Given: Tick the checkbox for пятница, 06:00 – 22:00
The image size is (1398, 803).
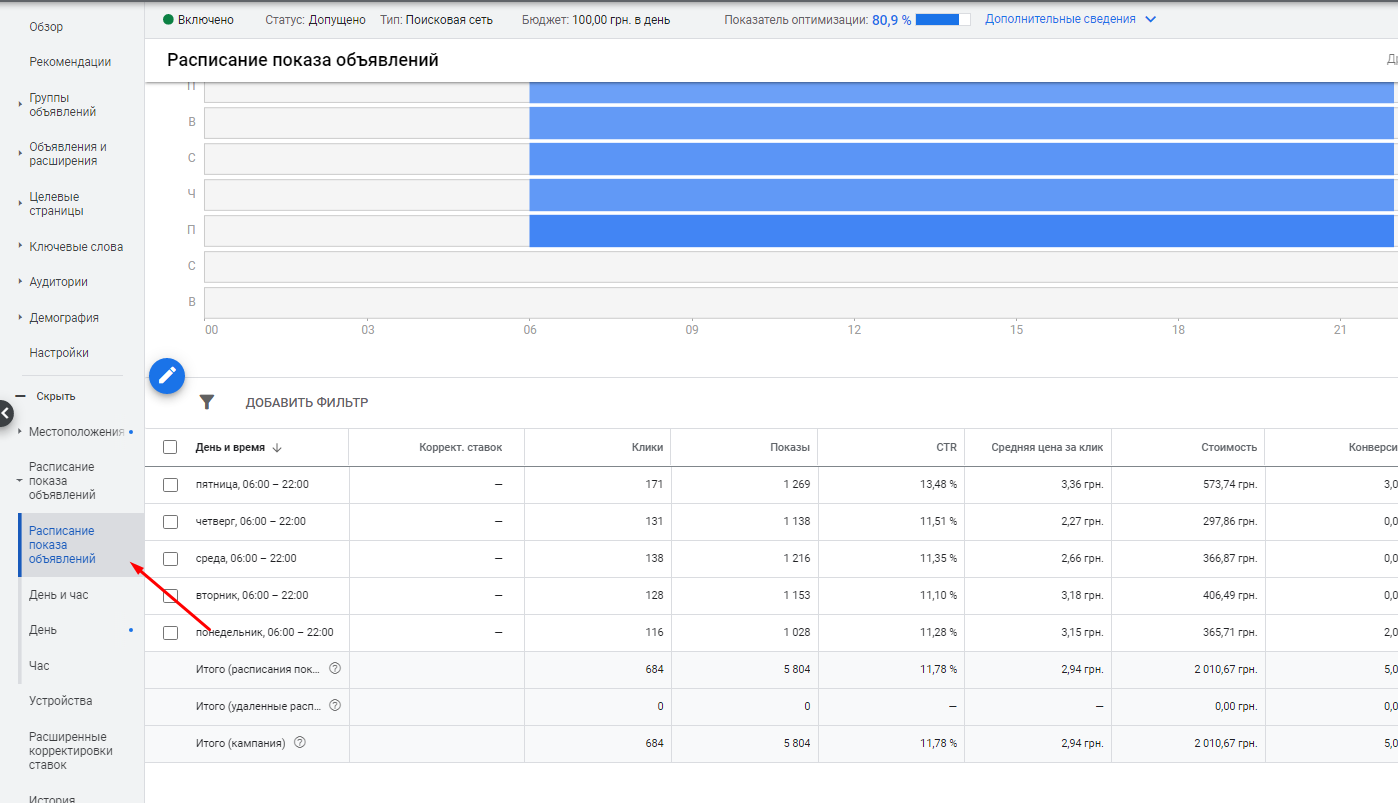Looking at the screenshot, I should (170, 485).
